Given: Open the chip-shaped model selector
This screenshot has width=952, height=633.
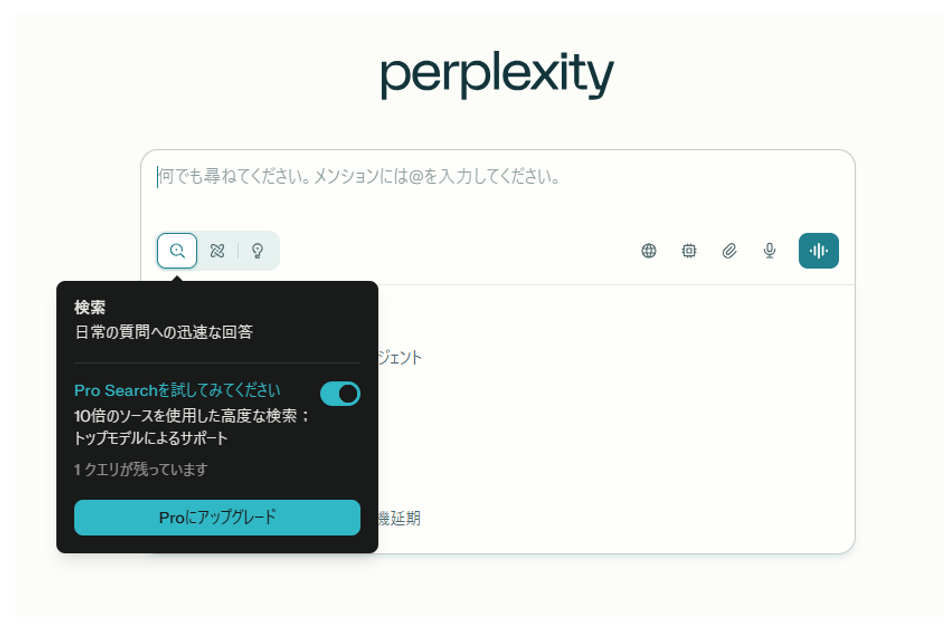Looking at the screenshot, I should click(689, 251).
